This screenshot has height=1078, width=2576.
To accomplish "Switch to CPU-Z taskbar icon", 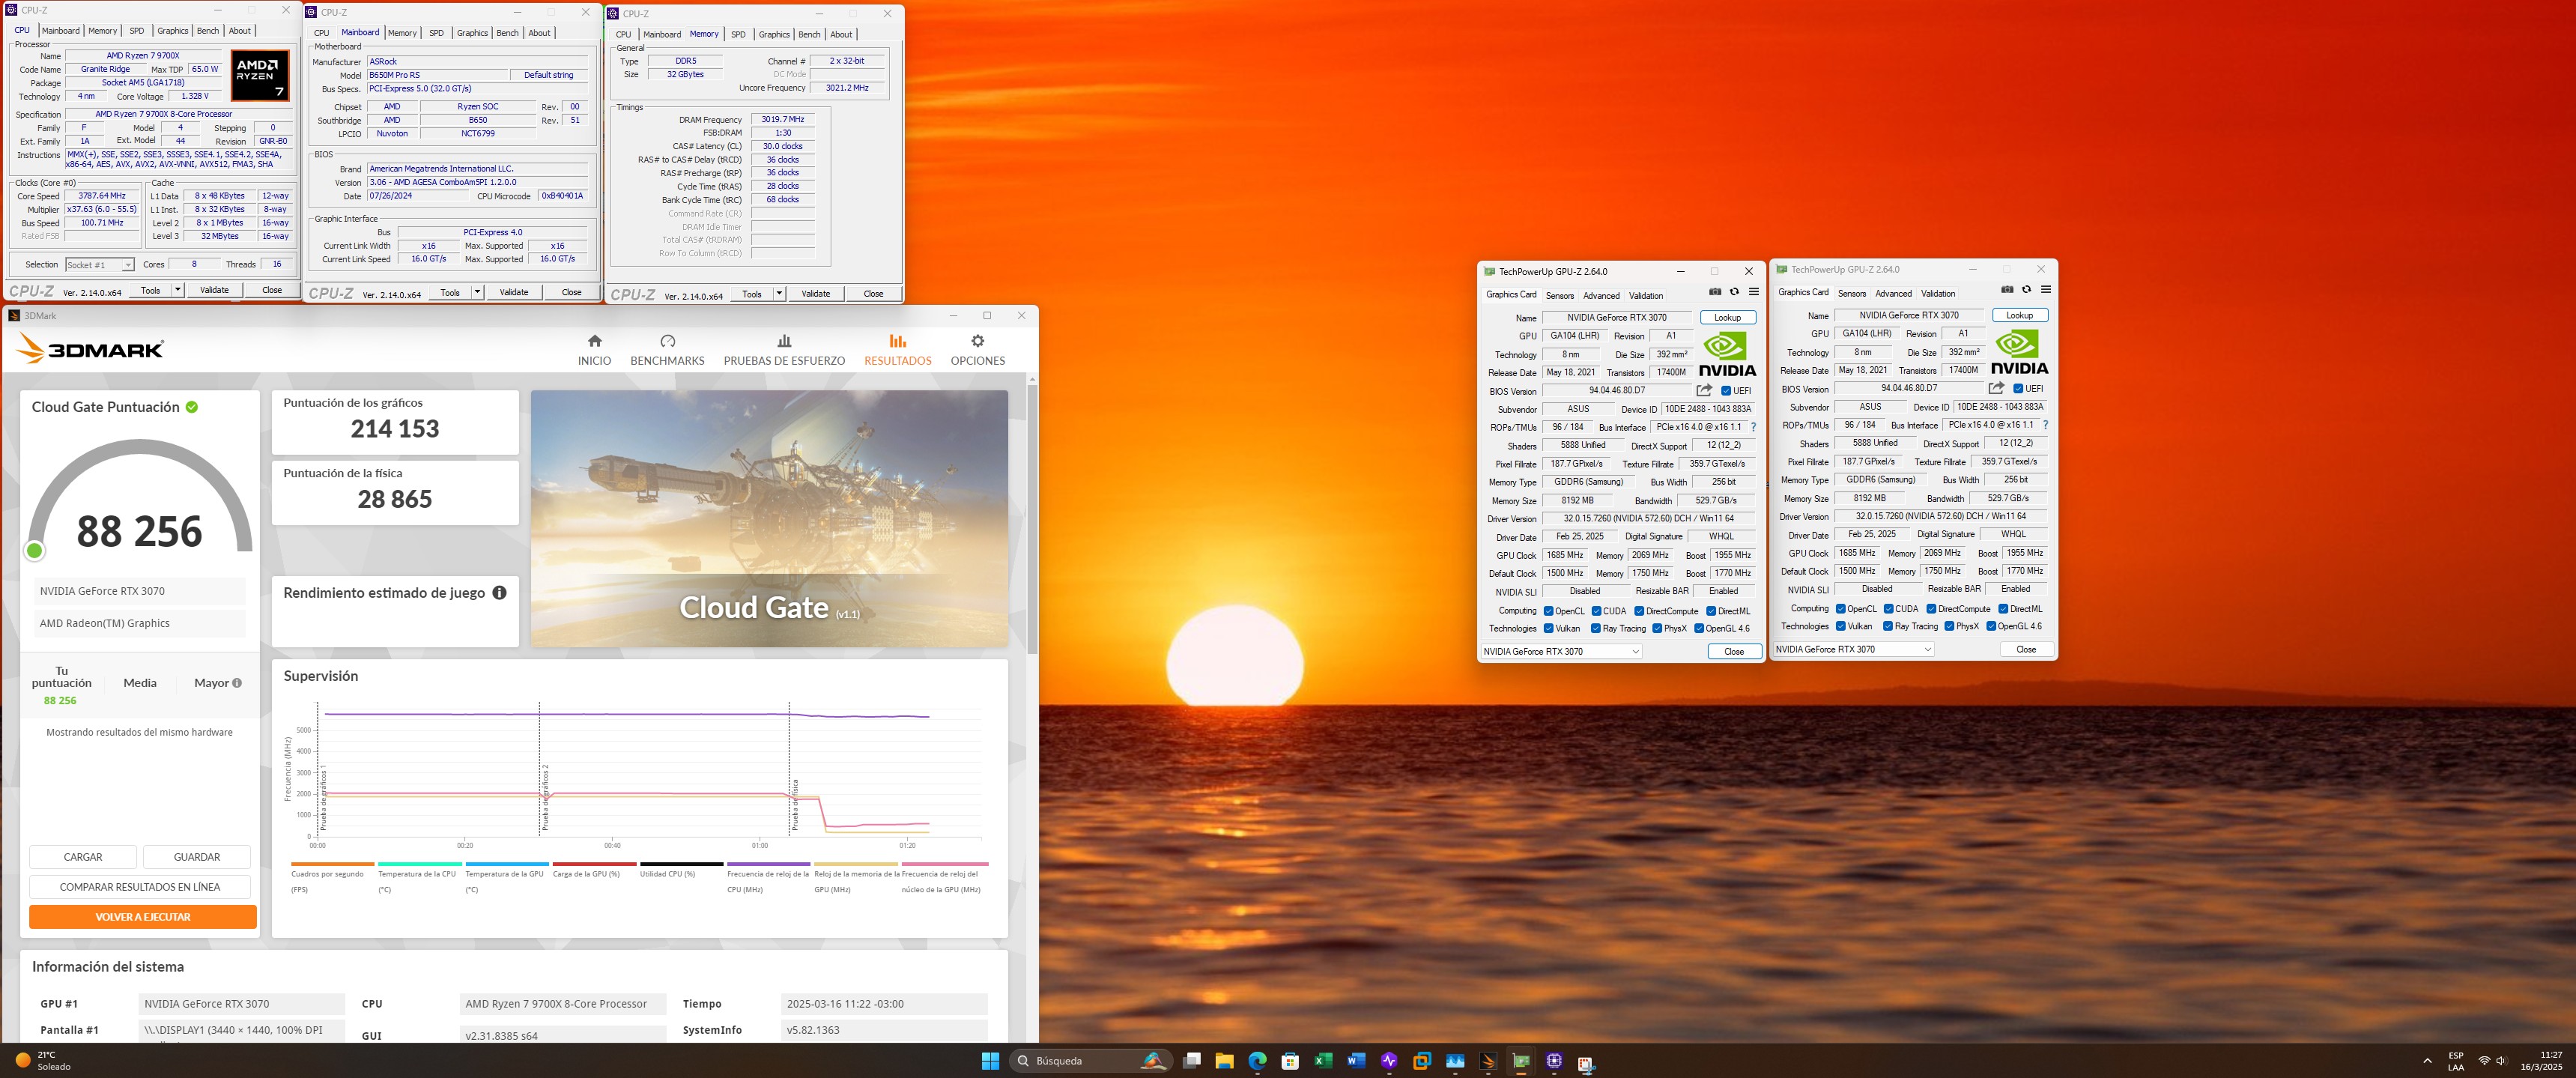I will (x=1554, y=1061).
